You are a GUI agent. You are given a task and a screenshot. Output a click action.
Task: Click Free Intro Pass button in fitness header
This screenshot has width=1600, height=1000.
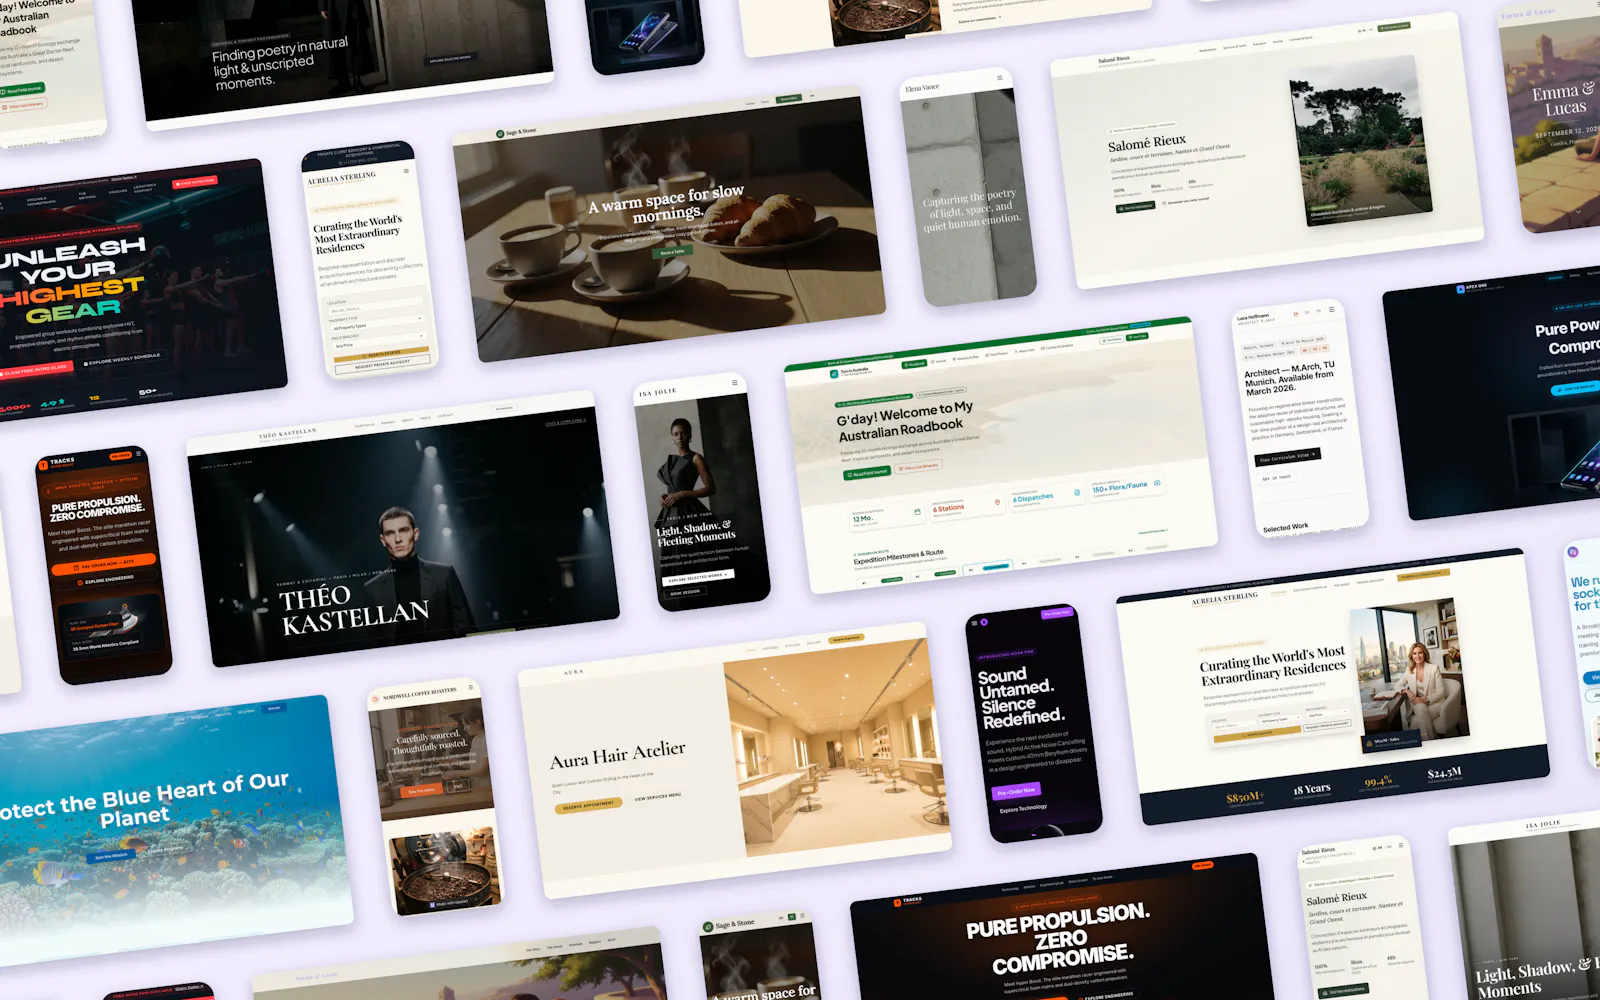coord(195,181)
